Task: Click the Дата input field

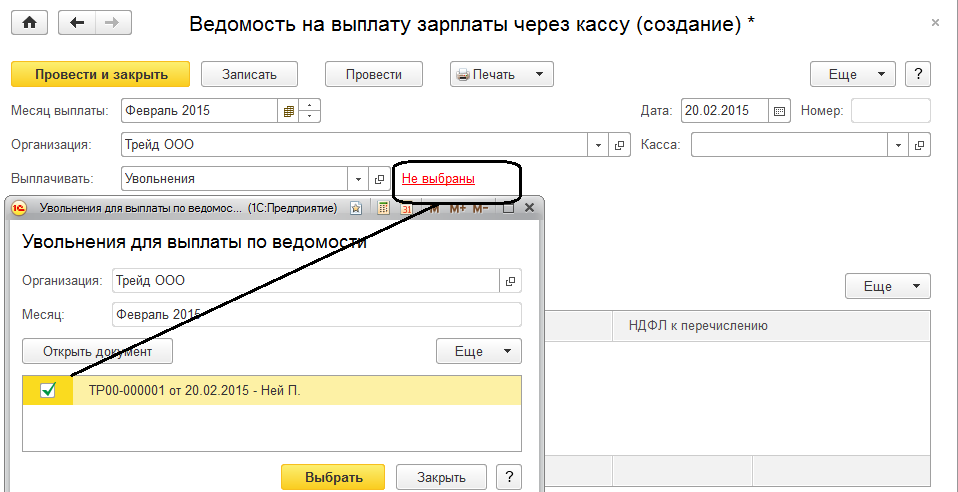Action: pyautogui.click(x=725, y=111)
